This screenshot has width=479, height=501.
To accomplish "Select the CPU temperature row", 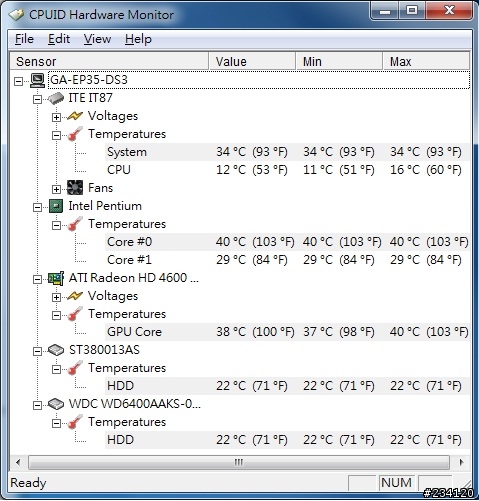I will point(287,170).
